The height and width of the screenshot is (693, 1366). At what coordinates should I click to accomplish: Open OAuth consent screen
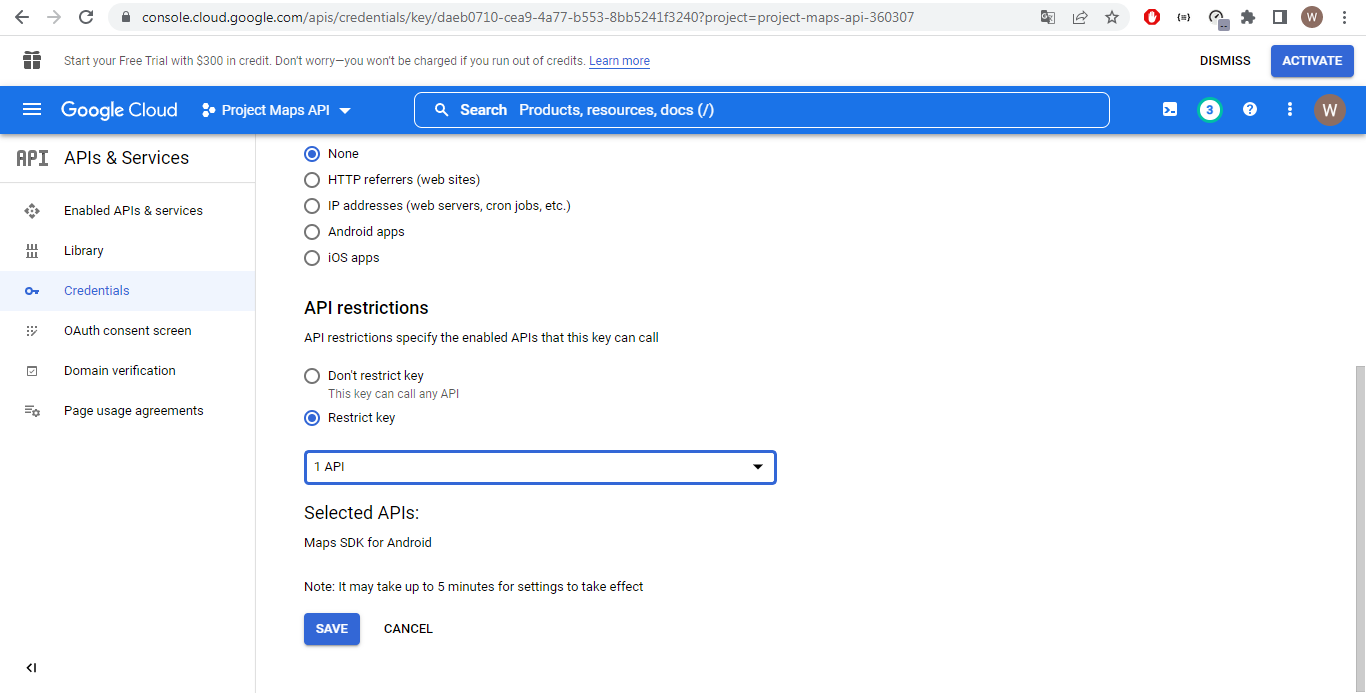[x=128, y=331]
